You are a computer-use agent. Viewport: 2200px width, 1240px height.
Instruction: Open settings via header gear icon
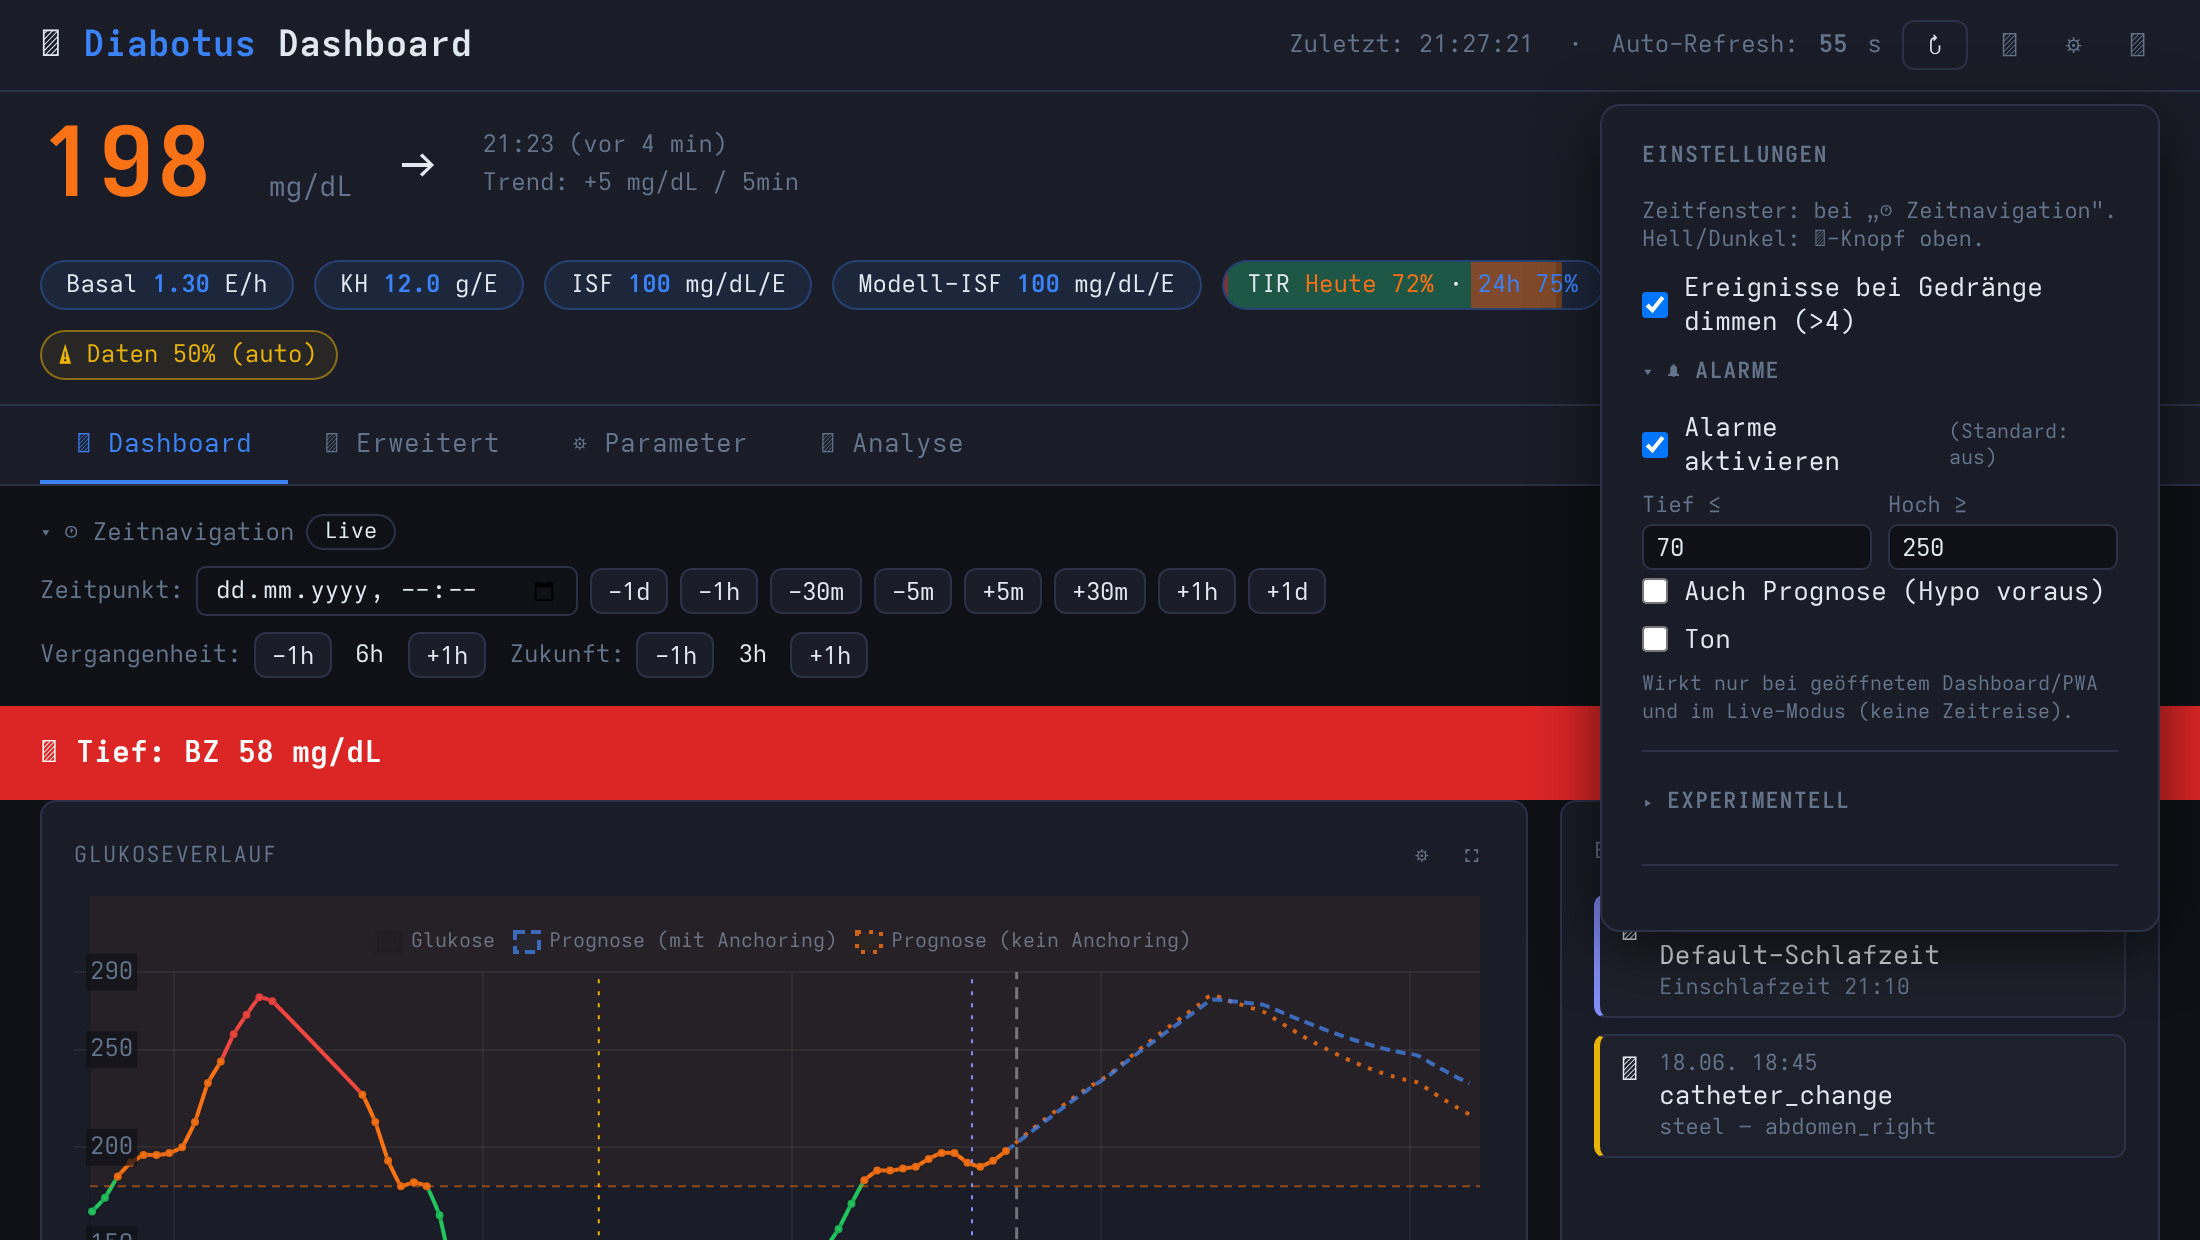click(x=2073, y=45)
